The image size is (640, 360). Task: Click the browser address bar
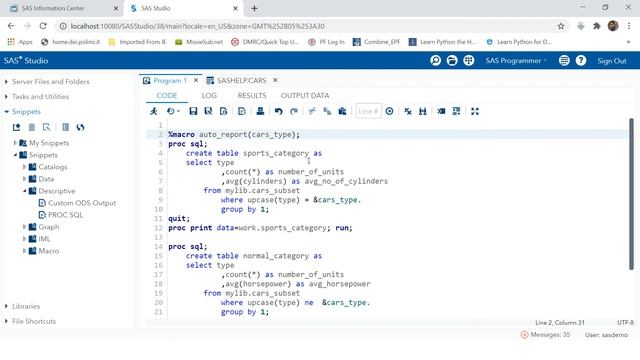pos(306,26)
